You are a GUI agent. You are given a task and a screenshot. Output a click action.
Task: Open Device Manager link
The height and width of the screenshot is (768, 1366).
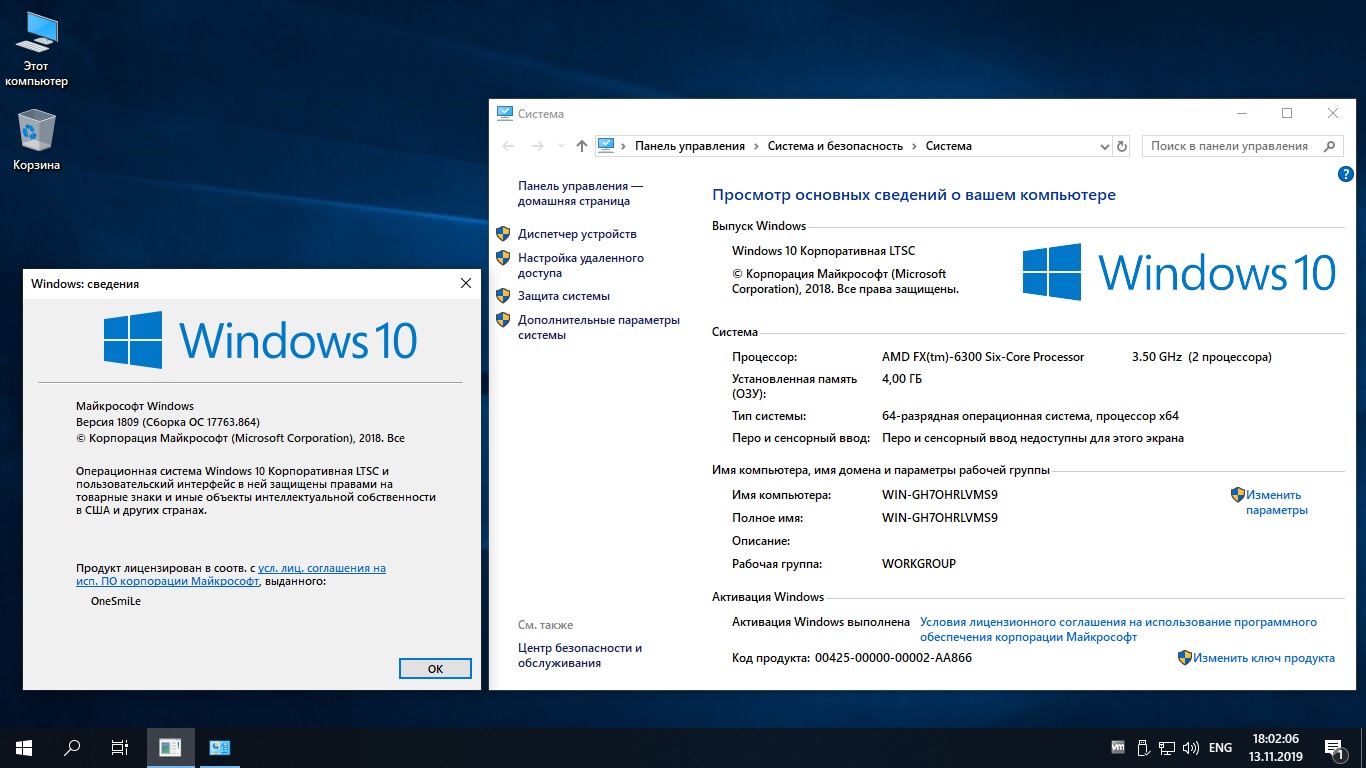577,234
